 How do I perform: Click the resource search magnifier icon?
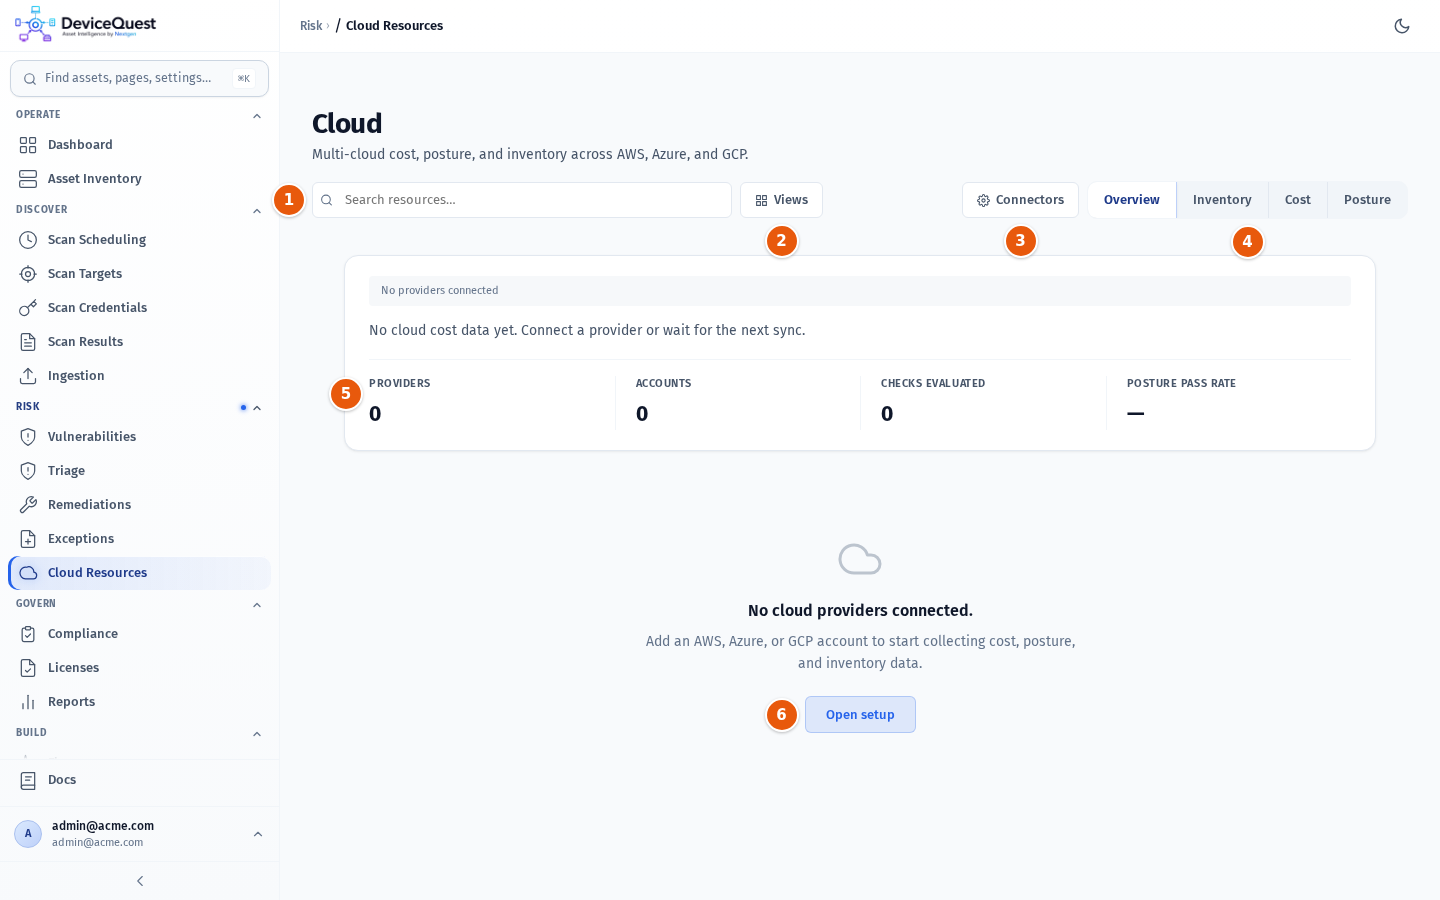[326, 200]
